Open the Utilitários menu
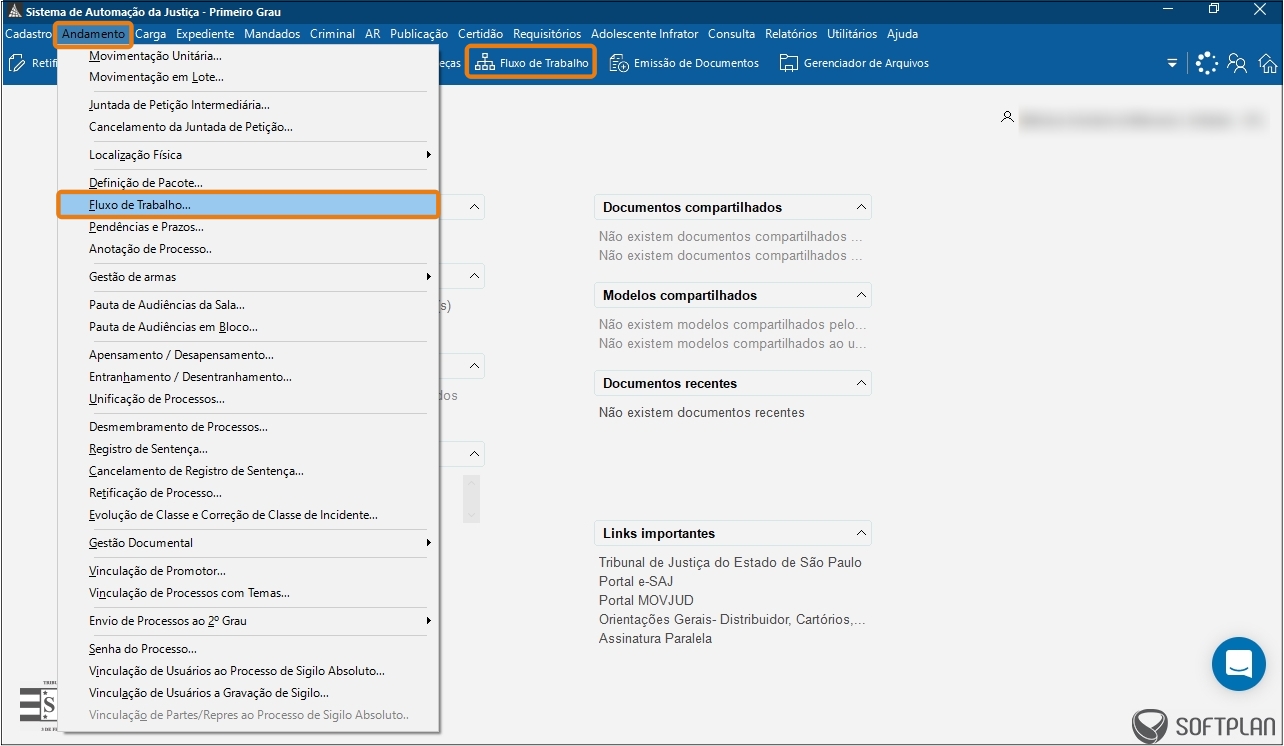Image resolution: width=1284 pixels, height=746 pixels. (x=852, y=34)
